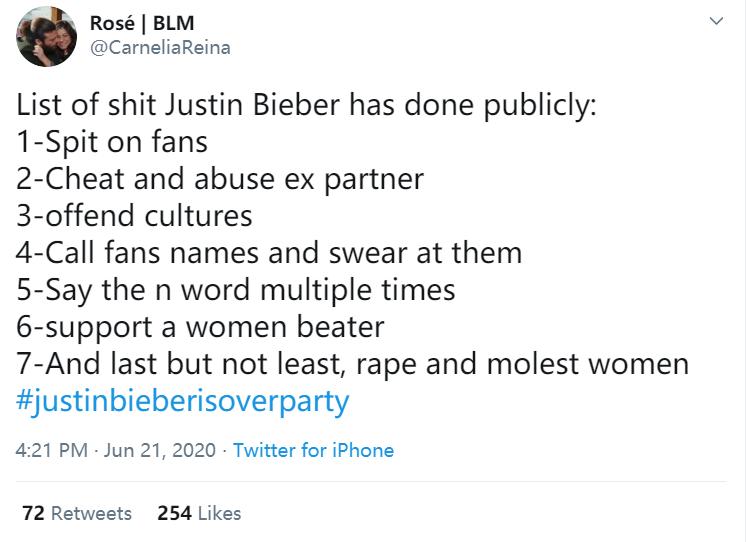Image resolution: width=746 pixels, height=542 pixels.
Task: Open the Retweets label
Action: point(91,513)
